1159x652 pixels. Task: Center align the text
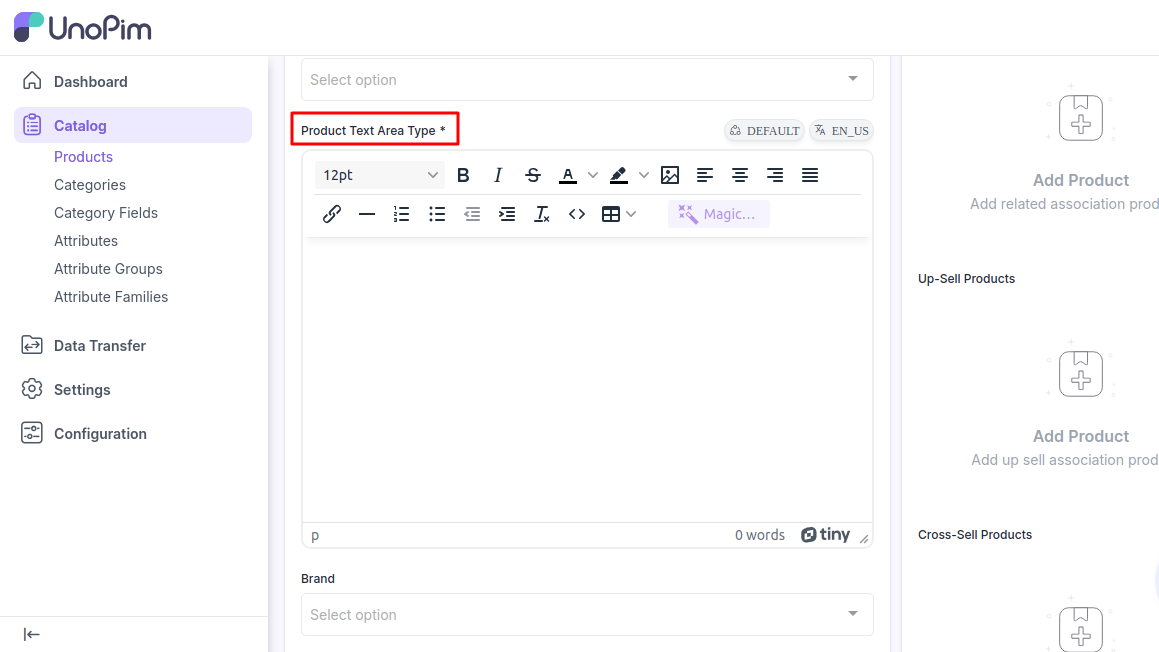coord(740,175)
